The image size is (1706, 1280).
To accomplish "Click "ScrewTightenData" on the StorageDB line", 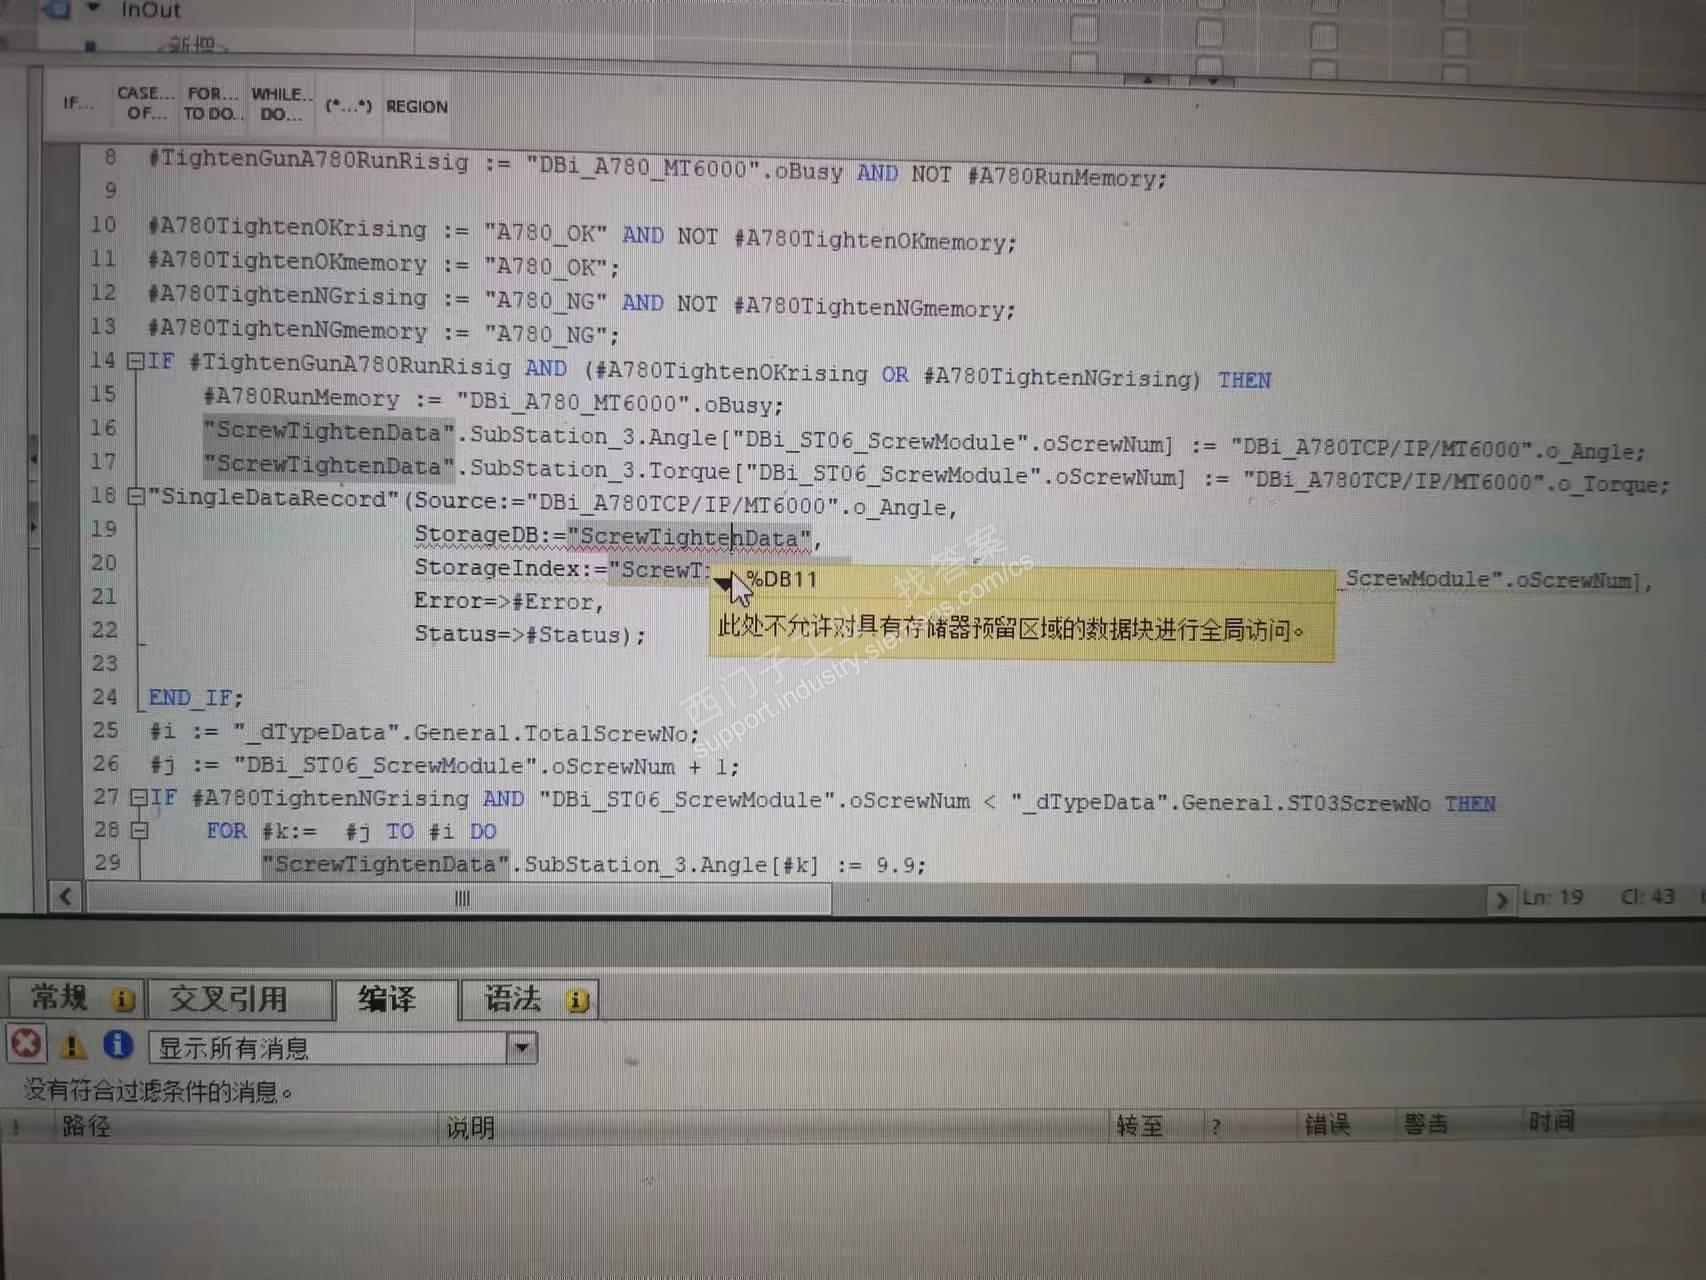I will point(690,538).
